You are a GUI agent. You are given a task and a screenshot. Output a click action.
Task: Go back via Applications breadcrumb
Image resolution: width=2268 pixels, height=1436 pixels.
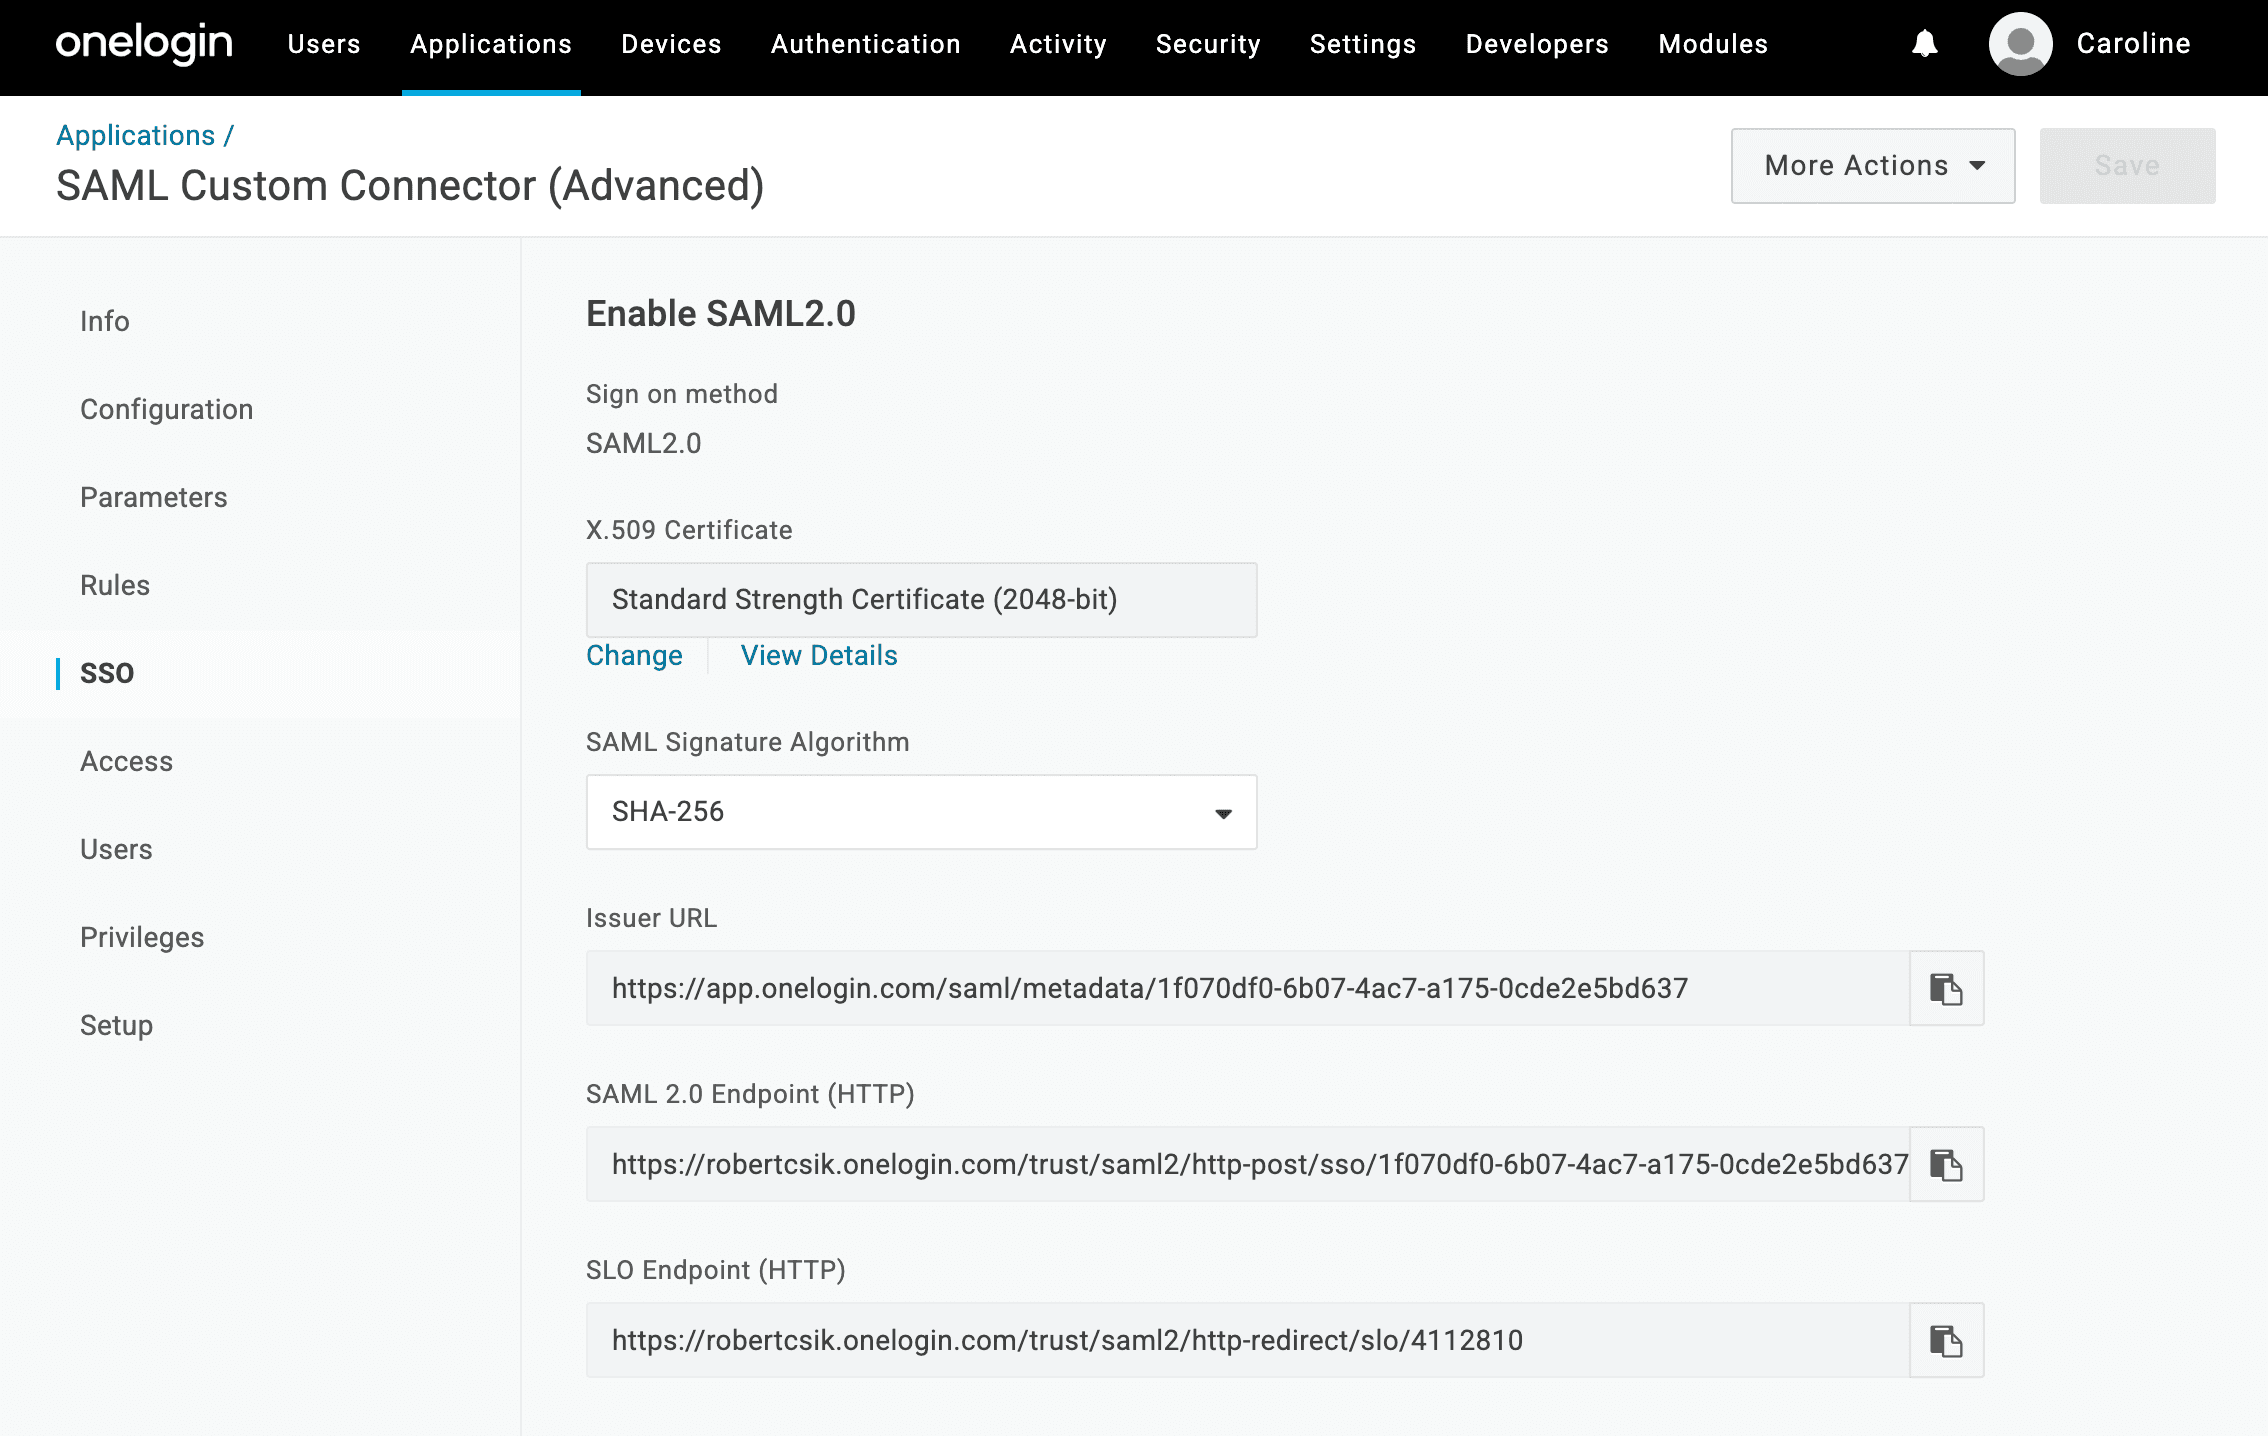[136, 134]
